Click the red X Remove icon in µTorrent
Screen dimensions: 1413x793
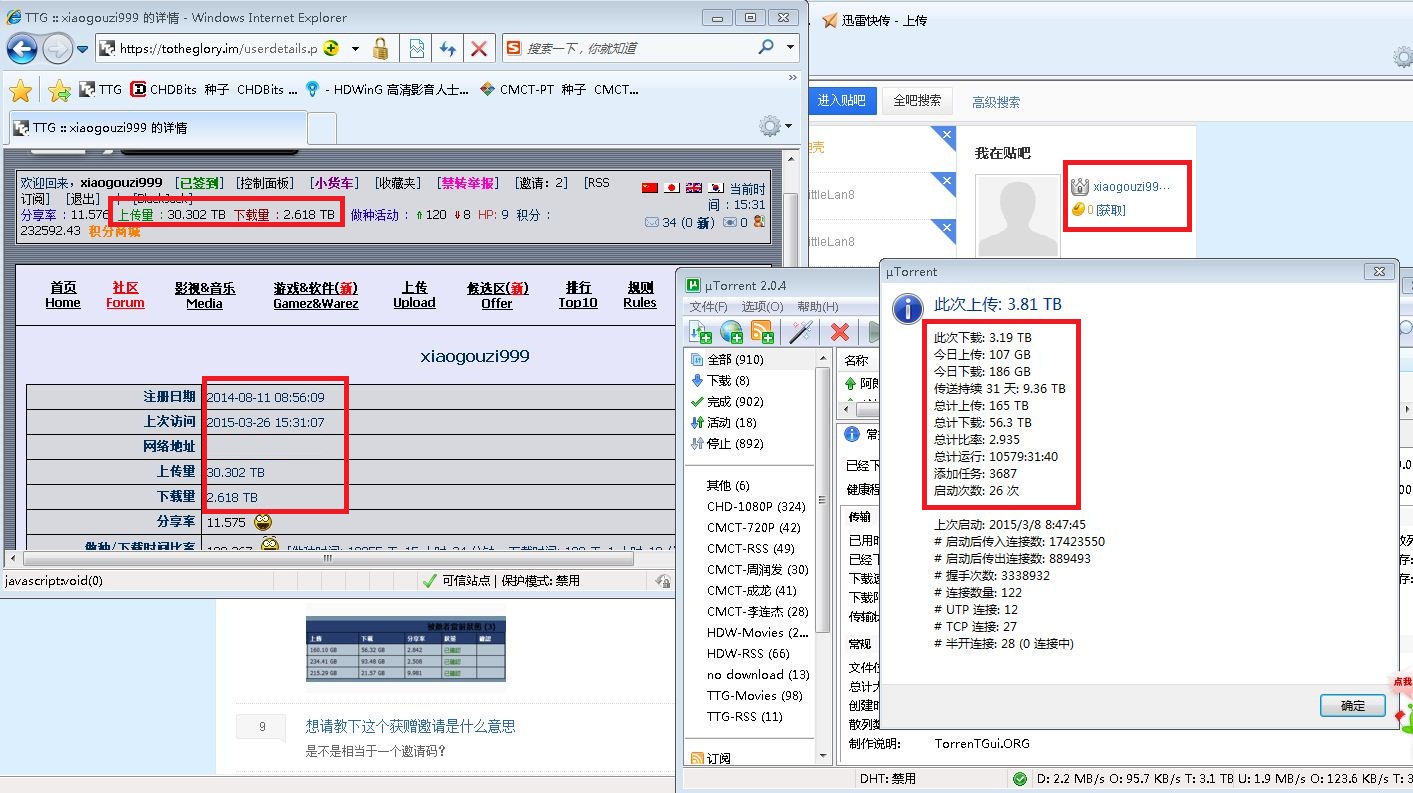(x=840, y=332)
